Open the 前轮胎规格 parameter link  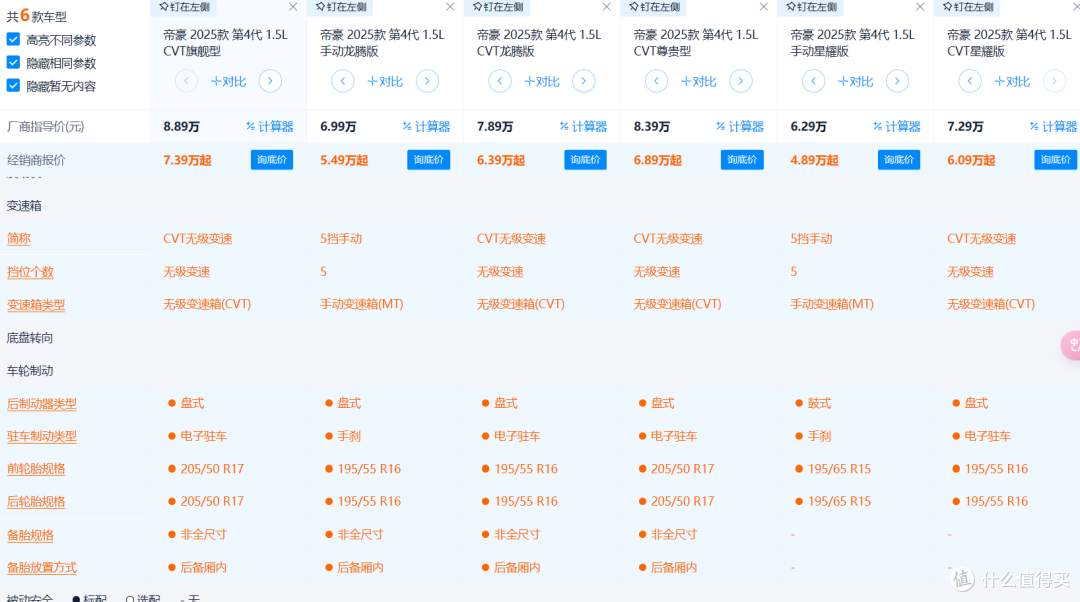(x=36, y=469)
